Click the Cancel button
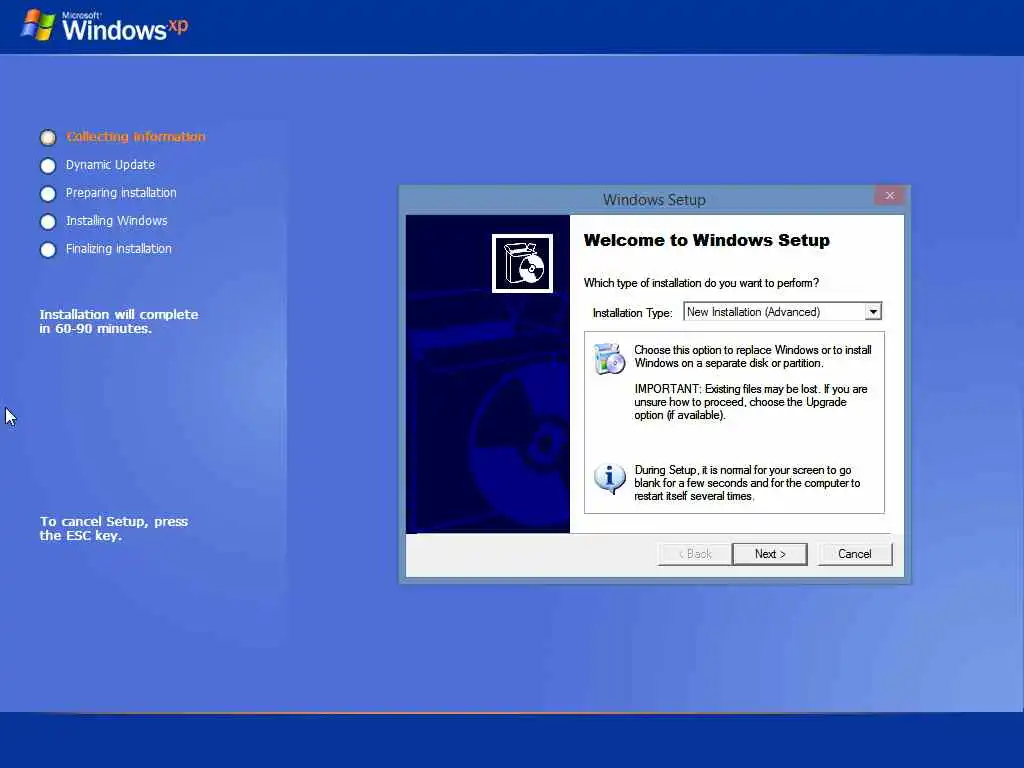This screenshot has width=1024, height=768. [854, 554]
